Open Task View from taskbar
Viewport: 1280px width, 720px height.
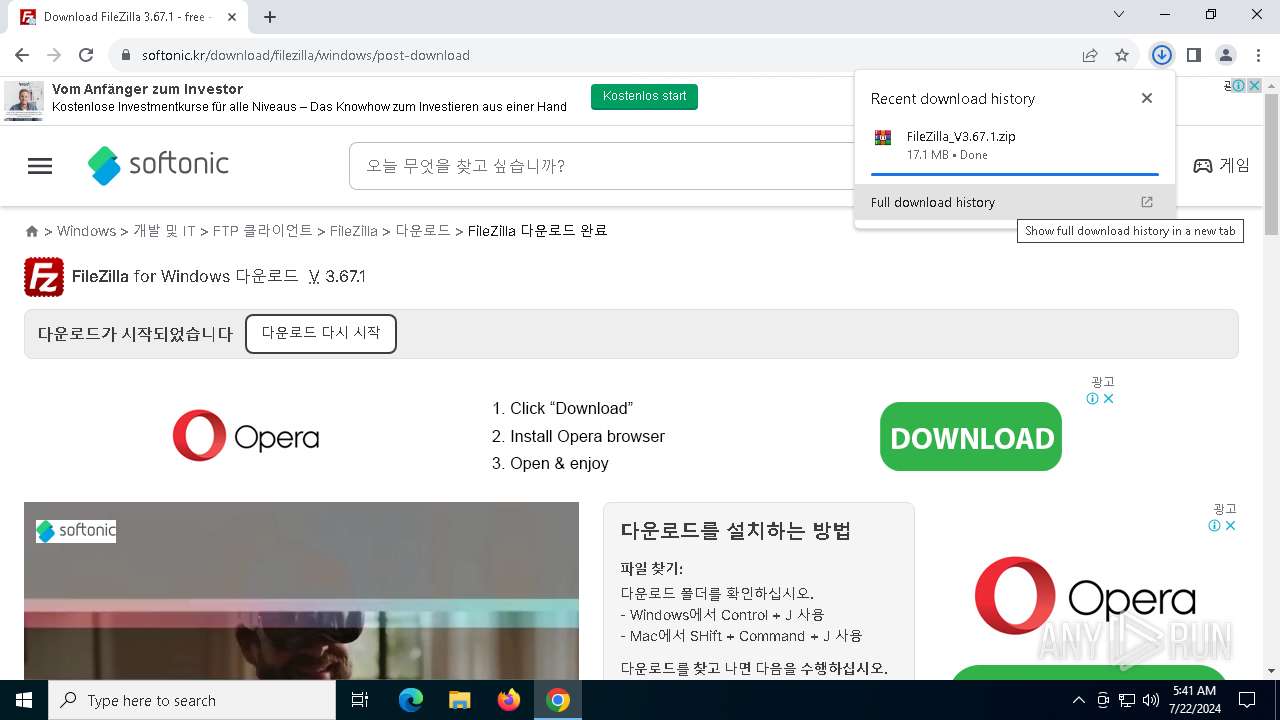[360, 700]
